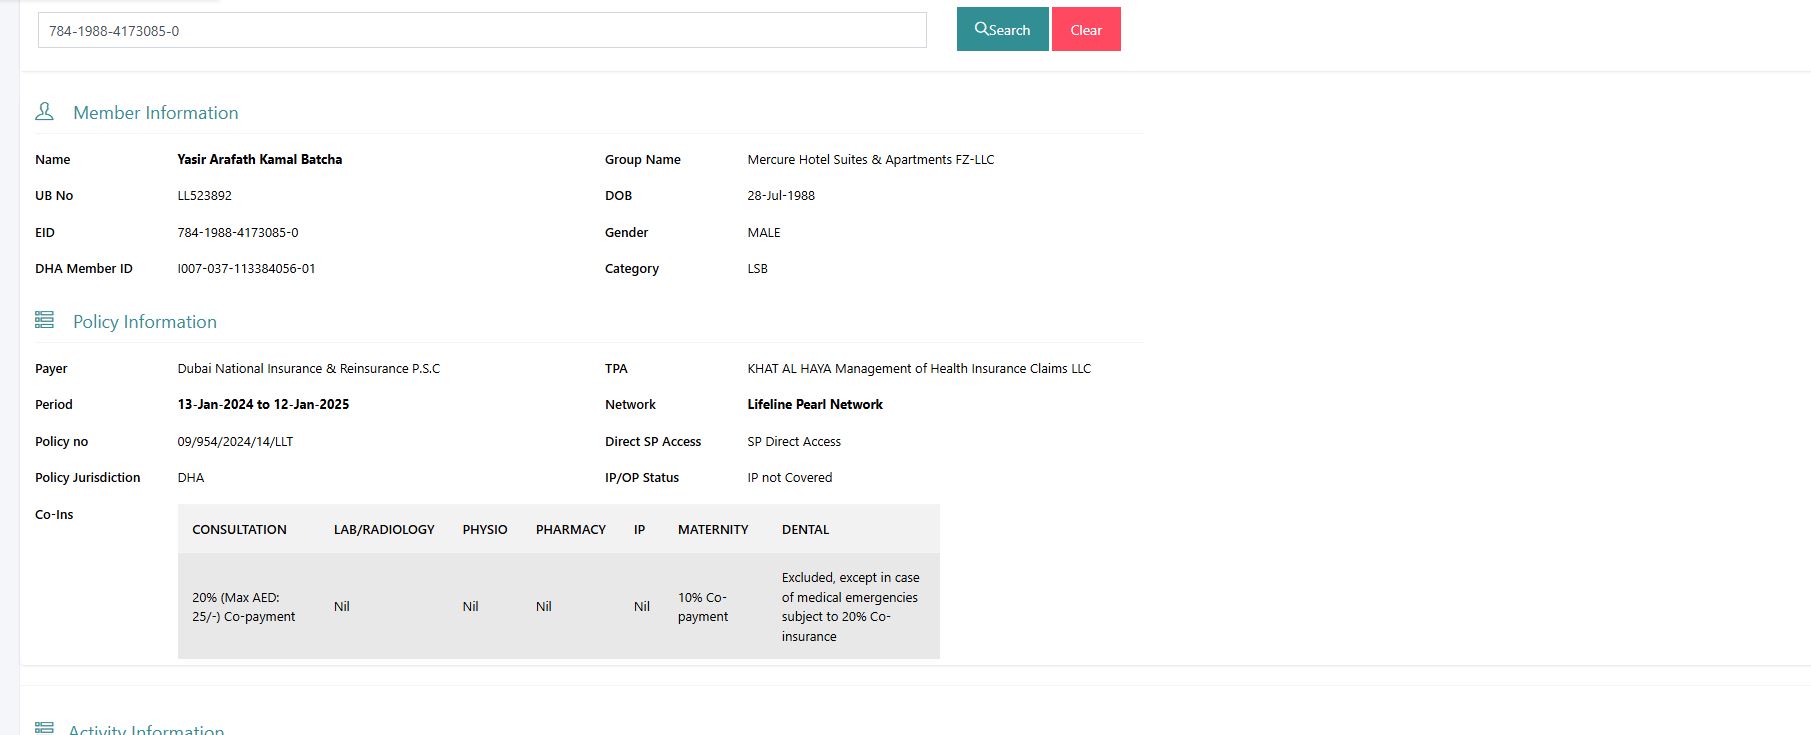
Task: Focus the EID search input field
Action: click(482, 30)
